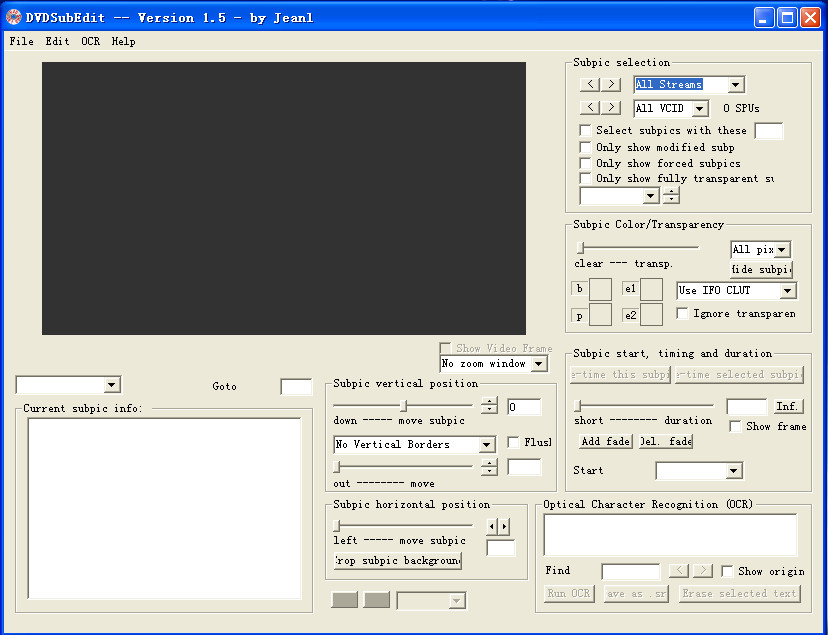The height and width of the screenshot is (635, 828).
Task: Toggle Ignore transparency checkbox
Action: [x=683, y=314]
